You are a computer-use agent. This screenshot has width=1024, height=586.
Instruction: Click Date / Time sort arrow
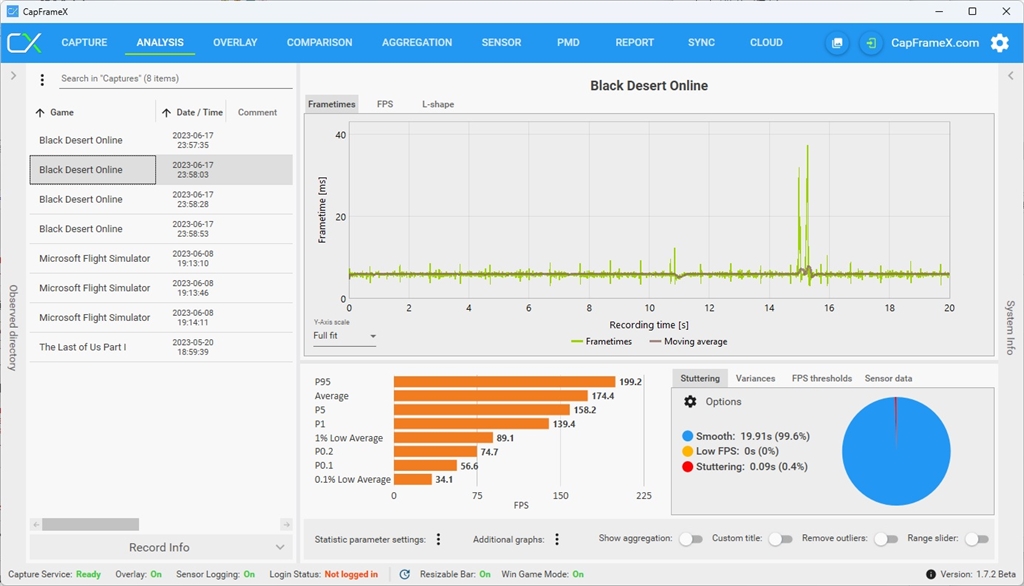[167, 112]
